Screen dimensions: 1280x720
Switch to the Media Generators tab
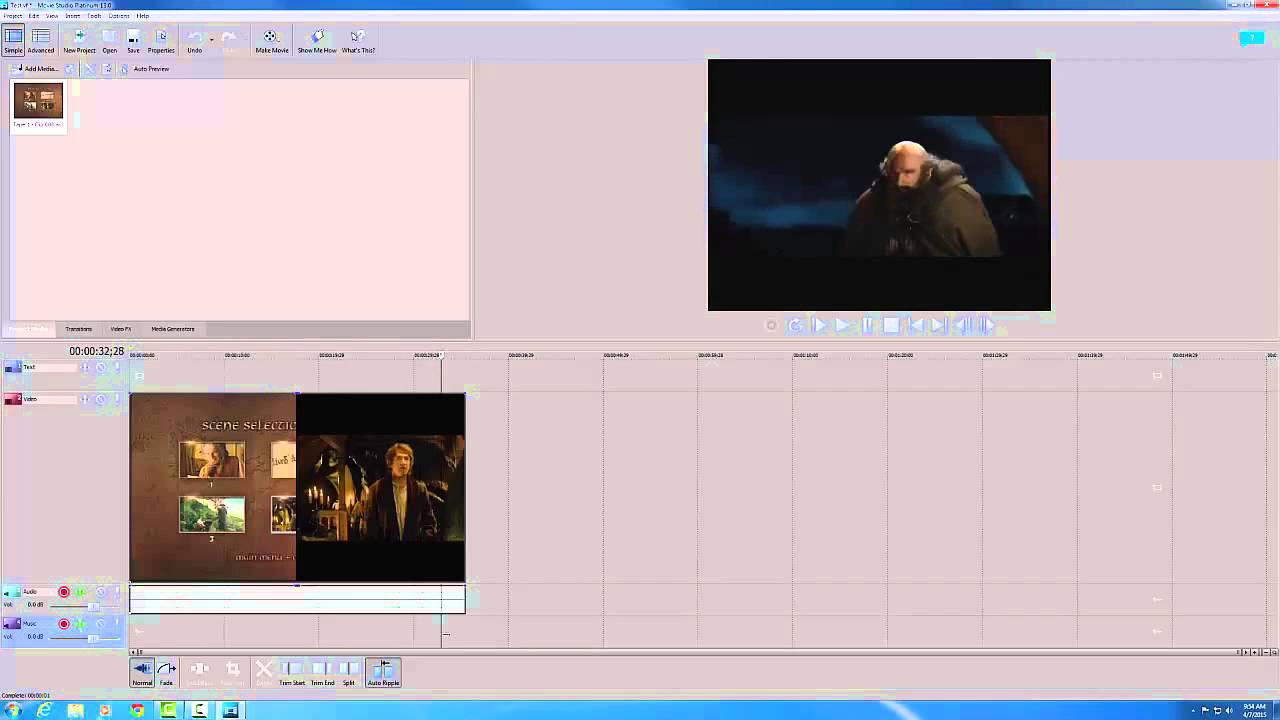[x=173, y=329]
